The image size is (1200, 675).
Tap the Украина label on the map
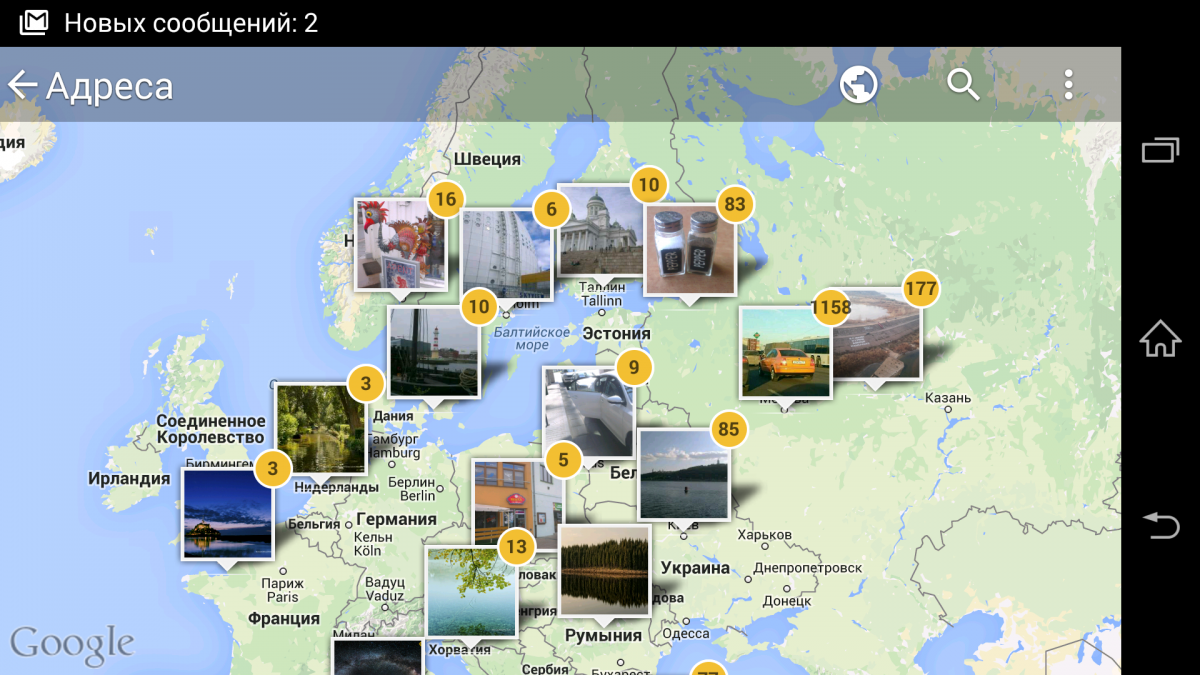click(696, 567)
